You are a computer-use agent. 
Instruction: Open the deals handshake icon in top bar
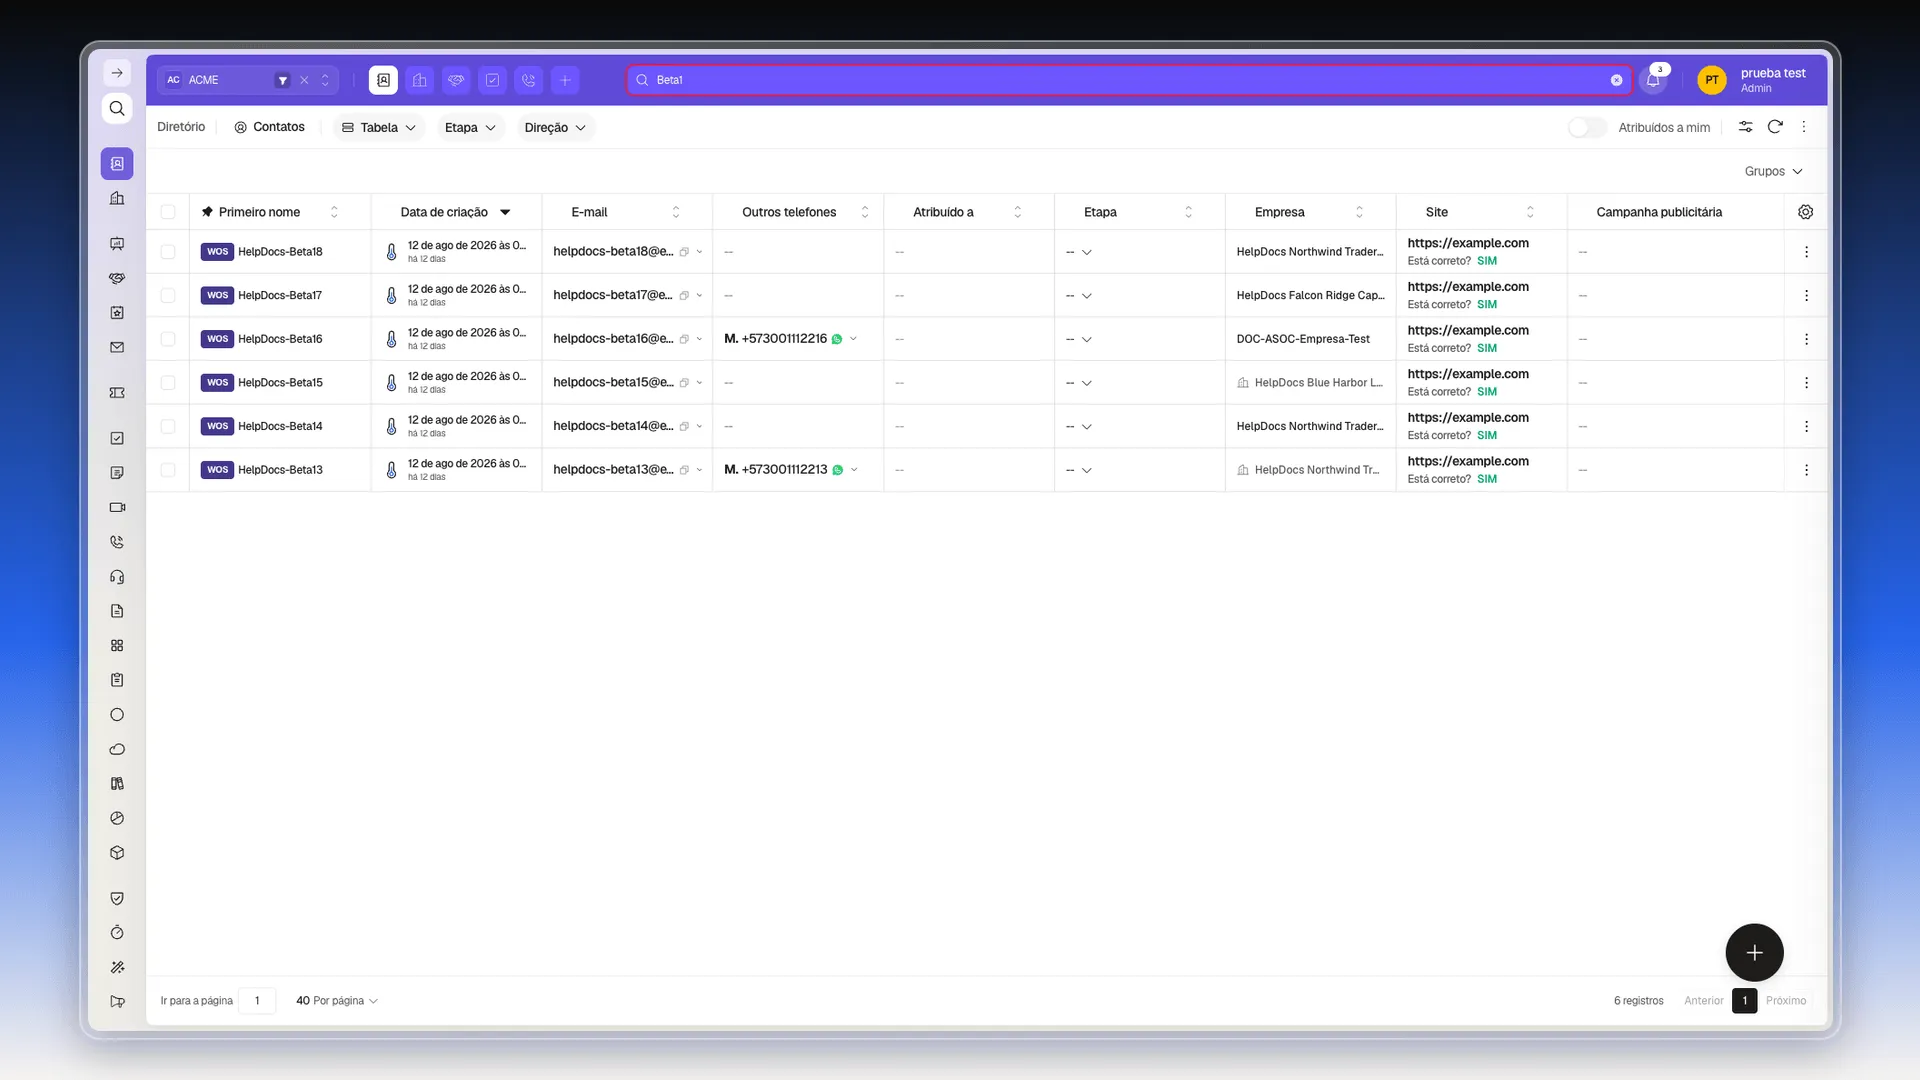coord(456,80)
